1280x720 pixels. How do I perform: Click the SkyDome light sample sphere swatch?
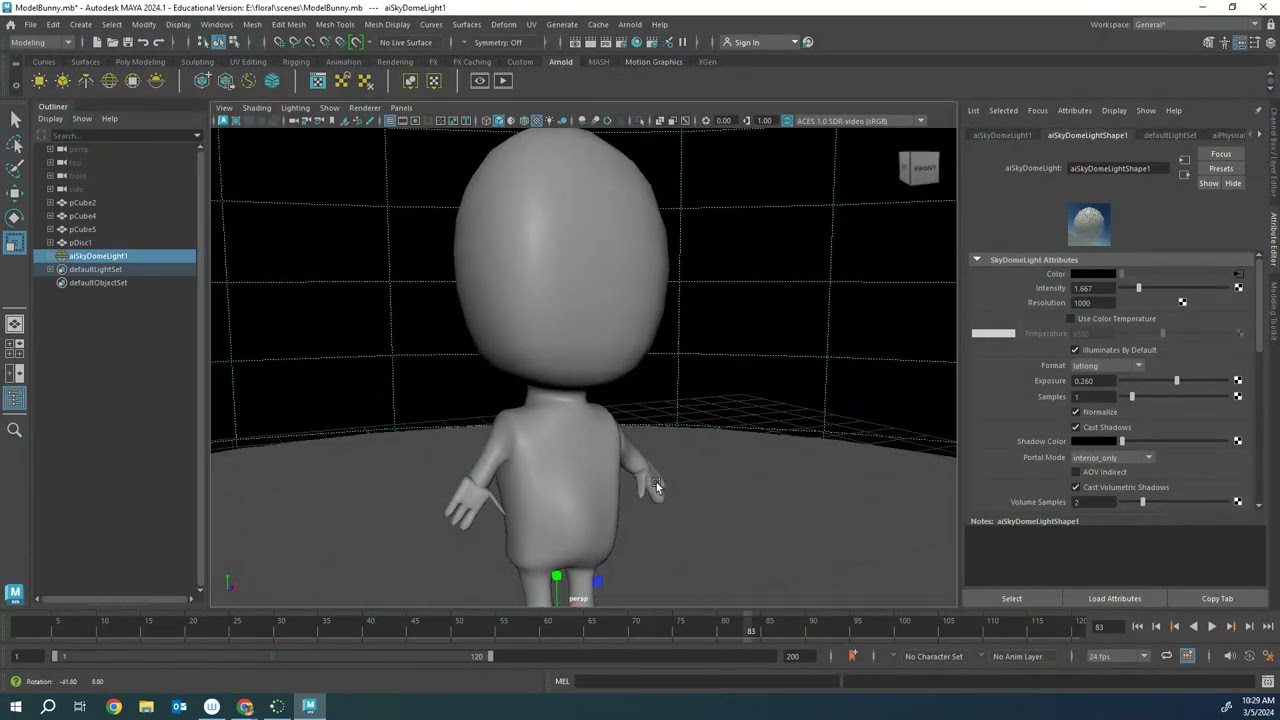(x=1089, y=224)
